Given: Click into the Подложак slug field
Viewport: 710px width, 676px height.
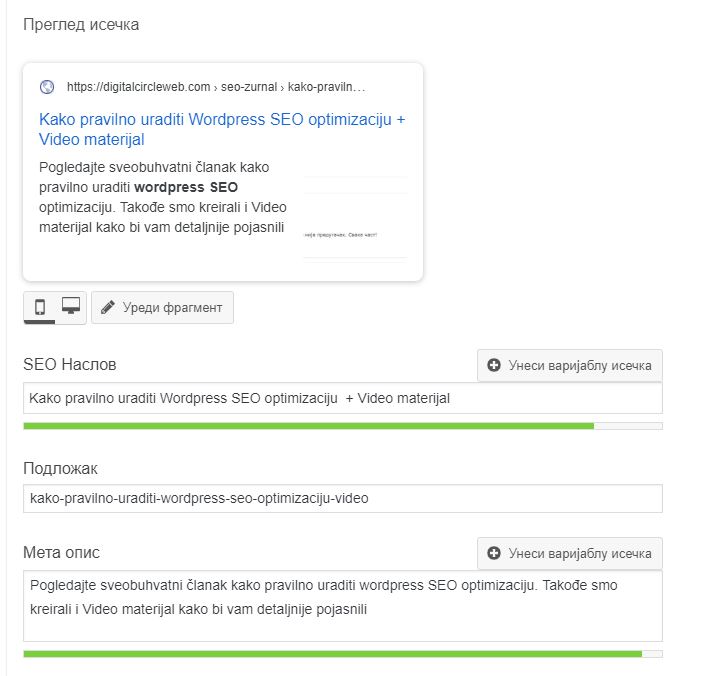Looking at the screenshot, I should point(342,498).
